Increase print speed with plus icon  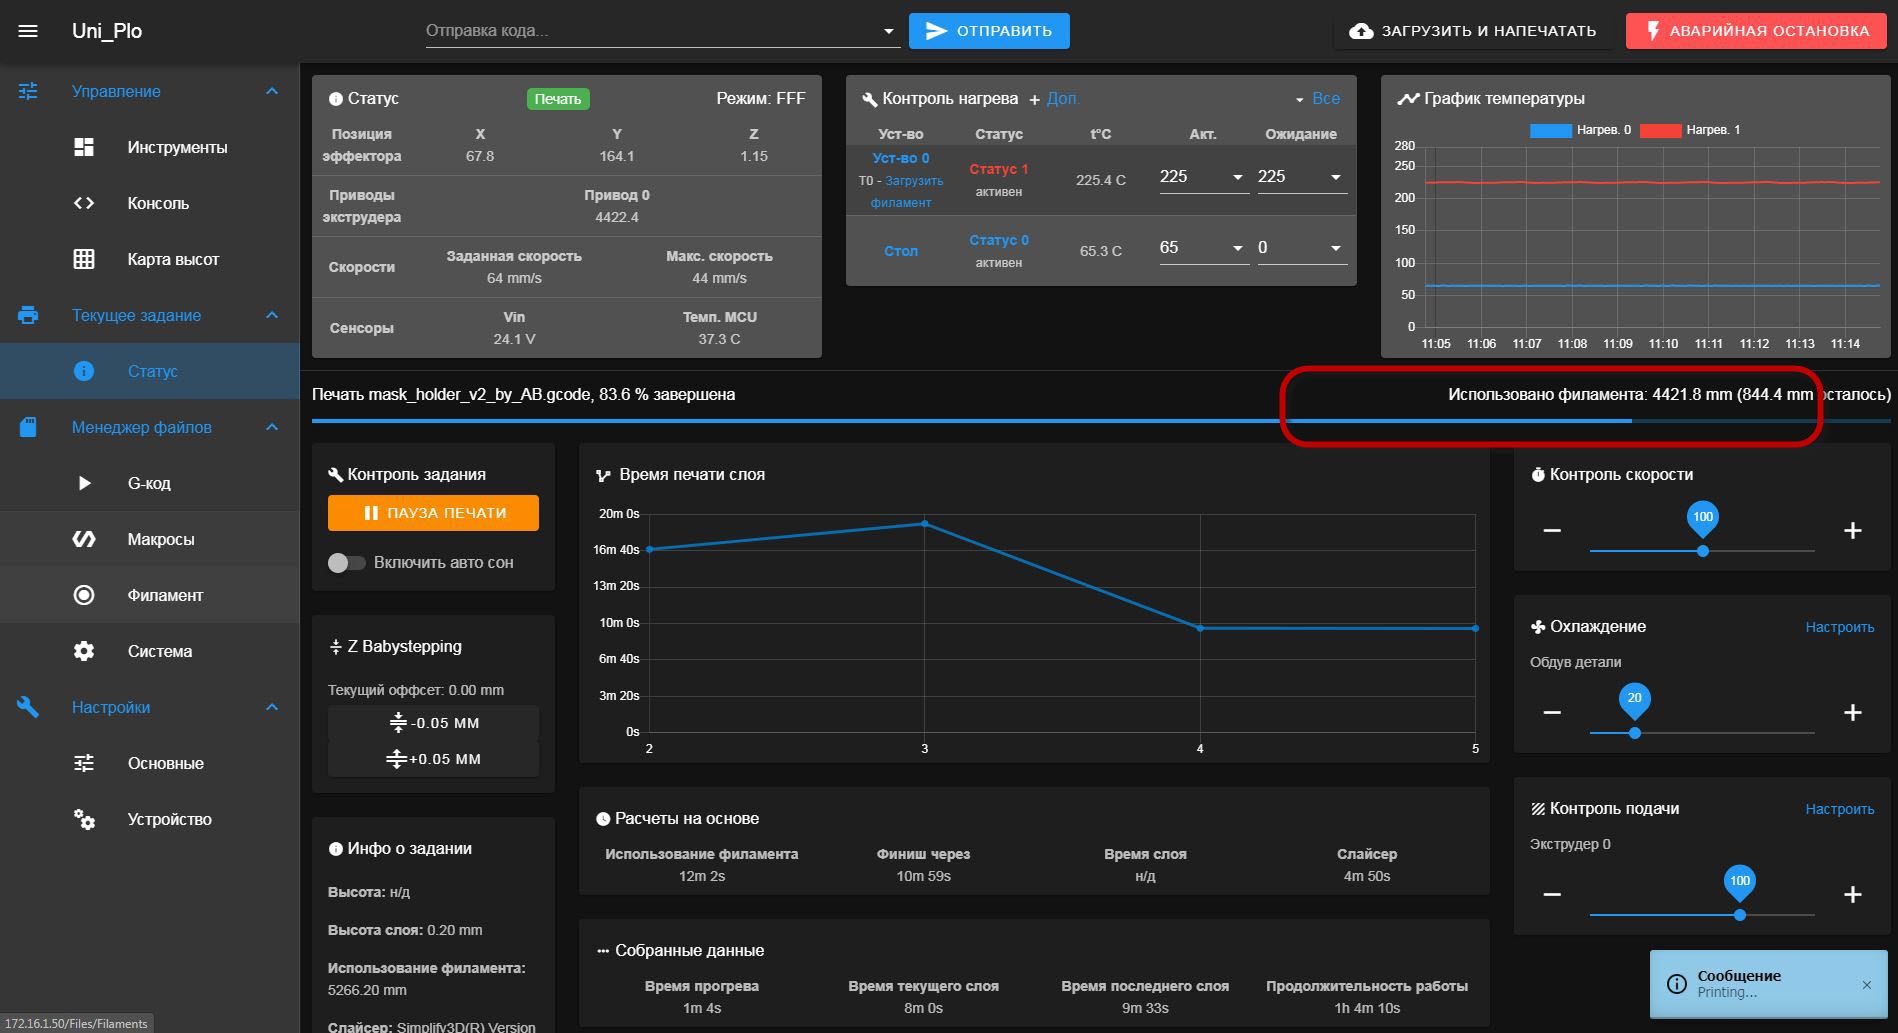tap(1853, 530)
